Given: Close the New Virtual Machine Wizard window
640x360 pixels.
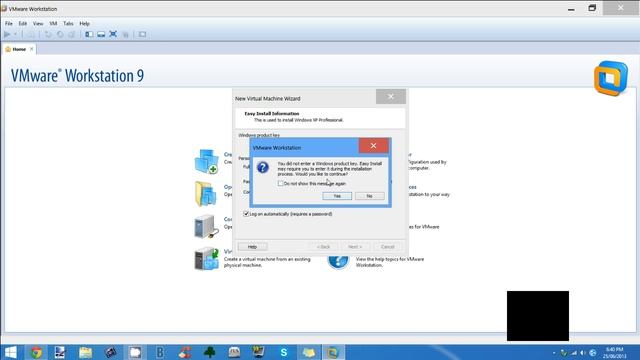Looking at the screenshot, I should 391,97.
